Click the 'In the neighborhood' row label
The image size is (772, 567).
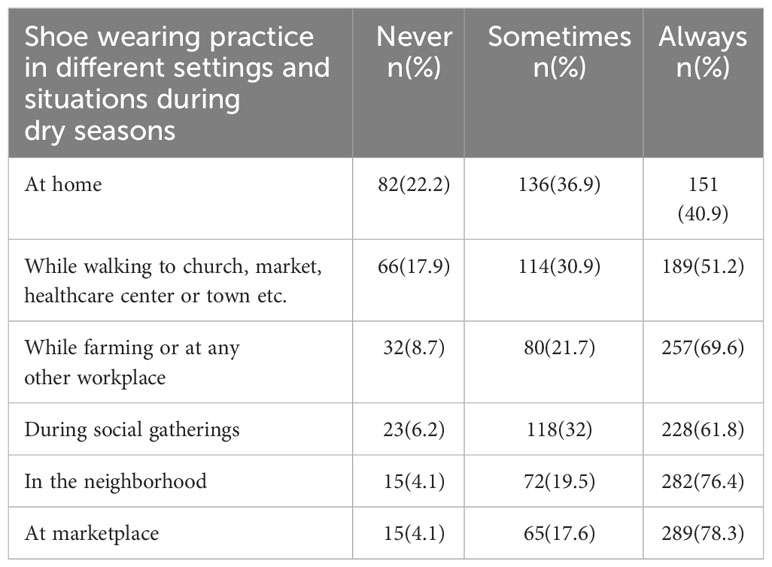coord(116,481)
